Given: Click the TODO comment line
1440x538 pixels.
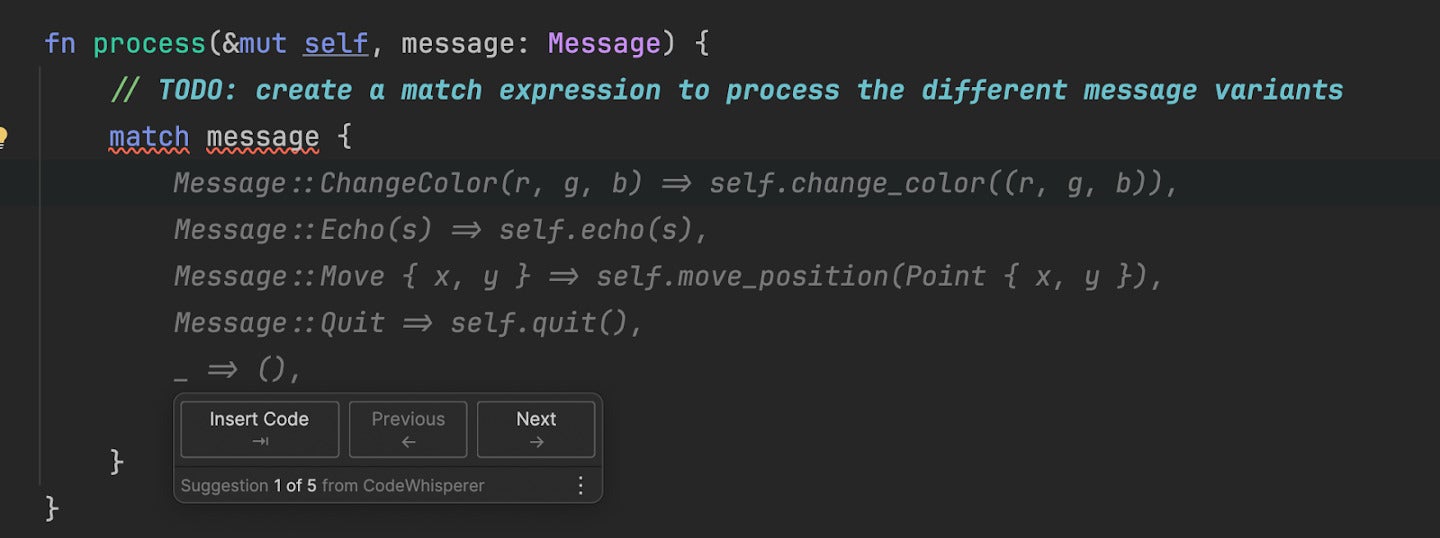Looking at the screenshot, I should pos(727,90).
